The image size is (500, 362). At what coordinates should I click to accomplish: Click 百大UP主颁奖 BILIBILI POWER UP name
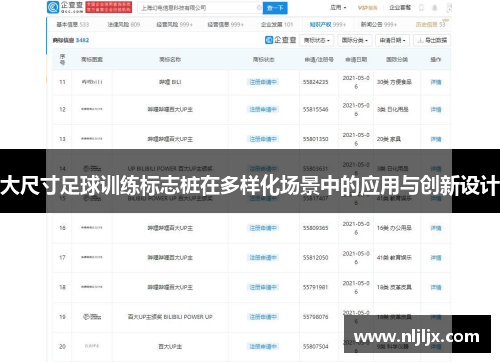[x=170, y=317]
